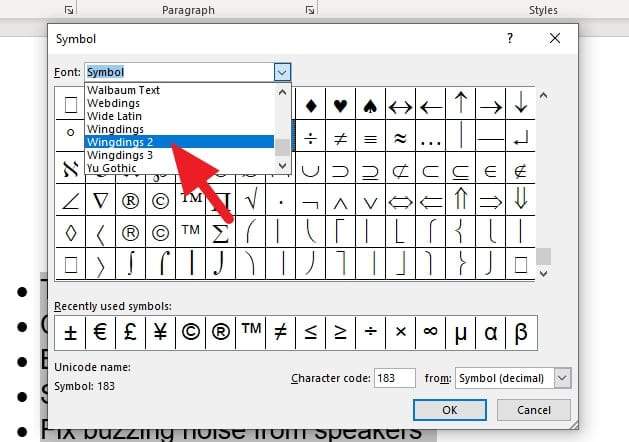
Task: Click symbol grid scrollbar down arrow
Action: pos(544,274)
